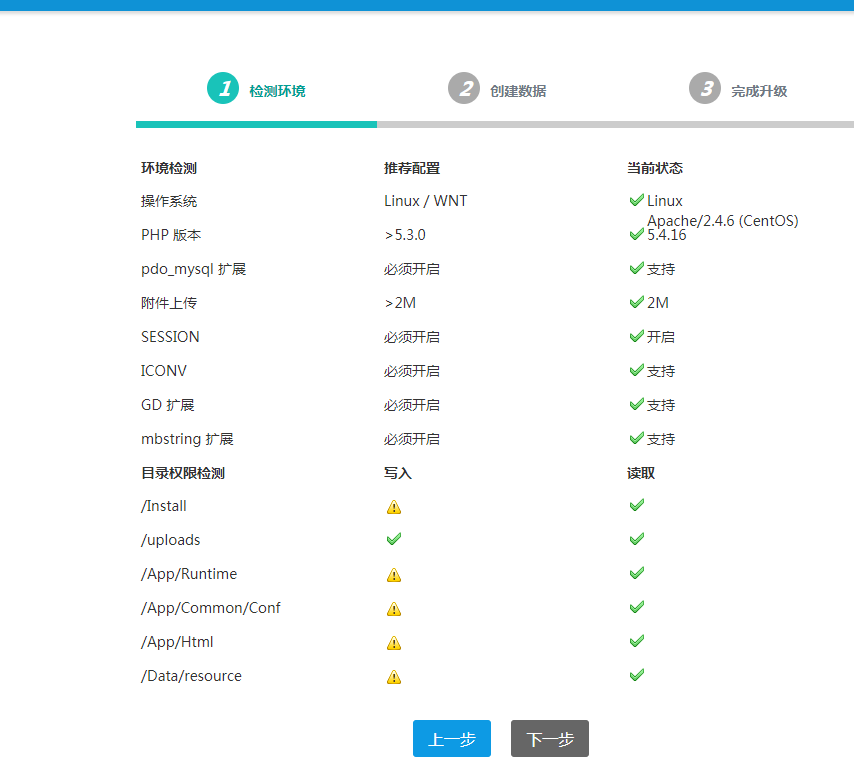Click the green check for mbstring 扩展
Screen dimensions: 854x778
[636, 438]
